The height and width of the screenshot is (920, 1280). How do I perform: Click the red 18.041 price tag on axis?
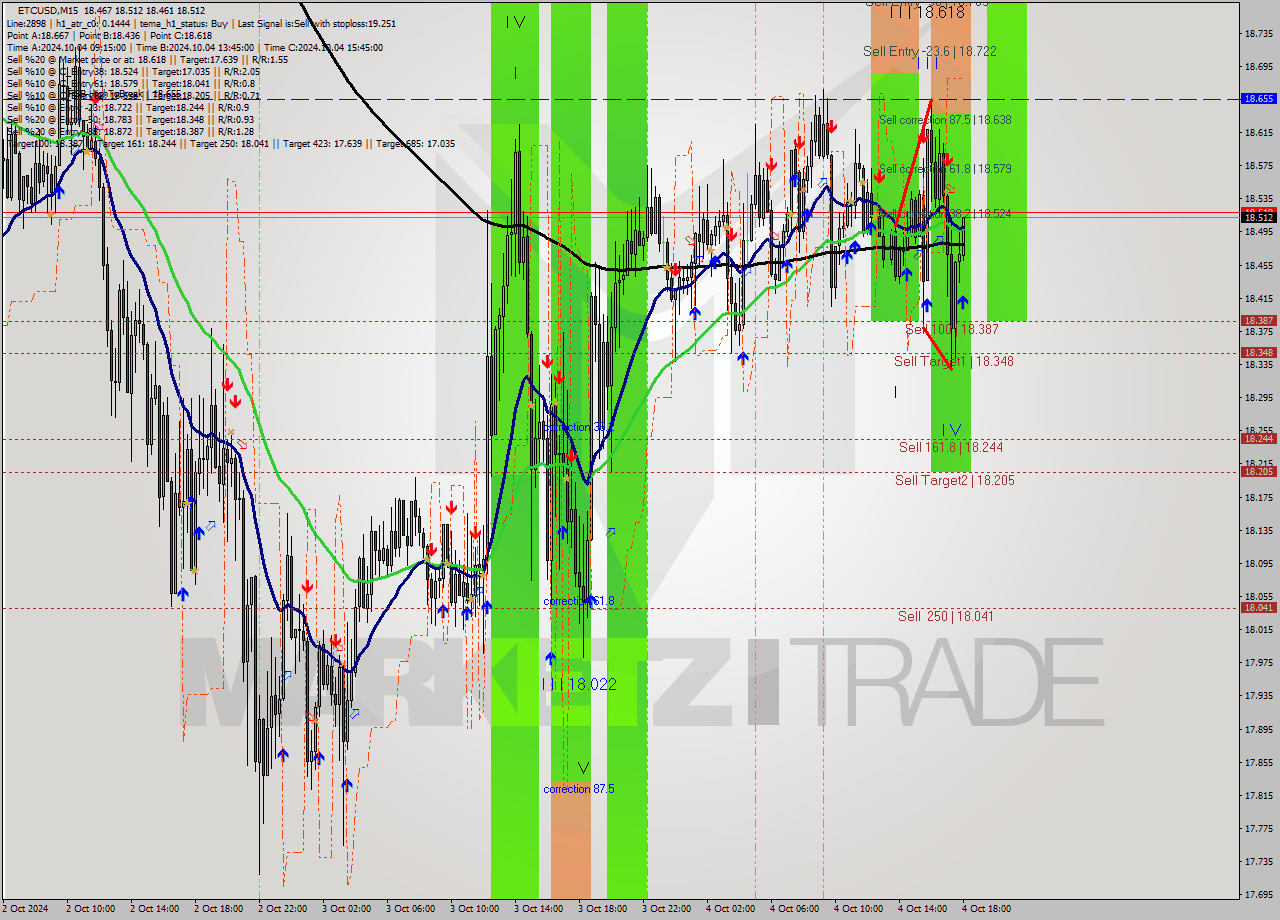pos(1257,608)
